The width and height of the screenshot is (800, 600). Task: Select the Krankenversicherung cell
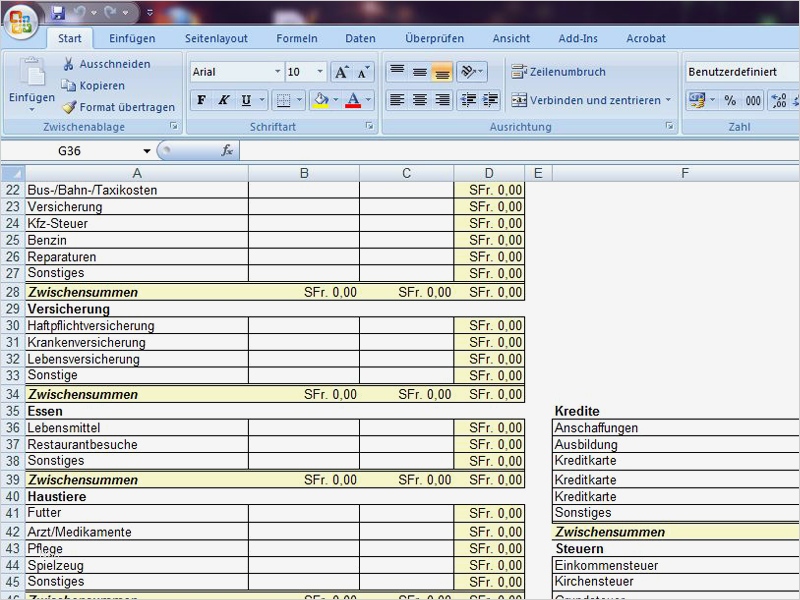(x=137, y=342)
